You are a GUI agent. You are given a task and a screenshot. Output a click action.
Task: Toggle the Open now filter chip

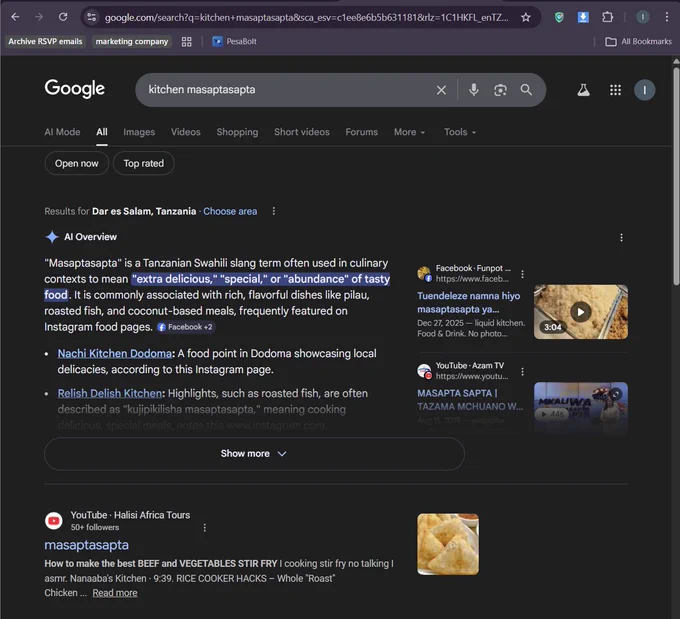point(77,164)
